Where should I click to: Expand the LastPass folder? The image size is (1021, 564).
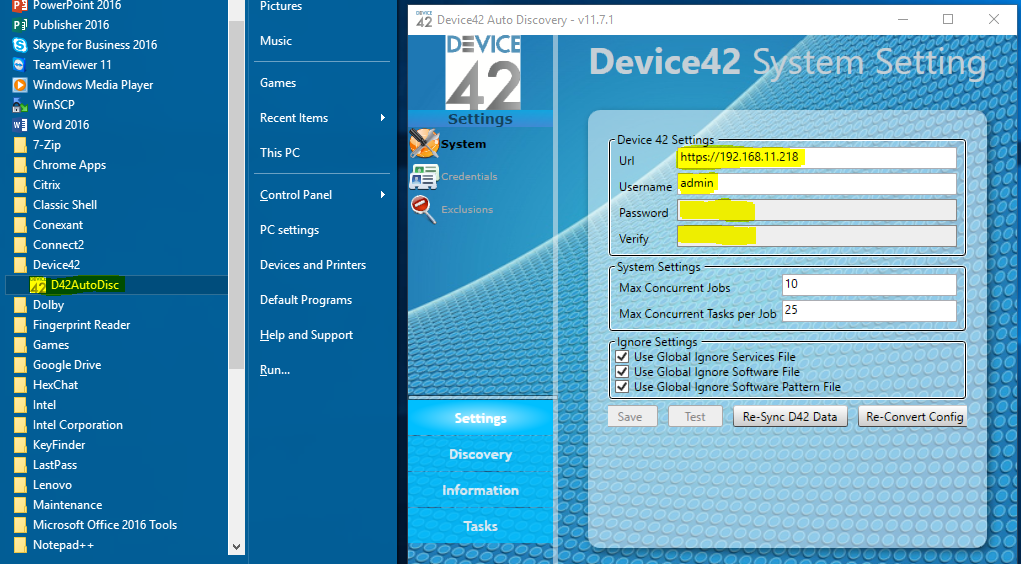(x=46, y=465)
